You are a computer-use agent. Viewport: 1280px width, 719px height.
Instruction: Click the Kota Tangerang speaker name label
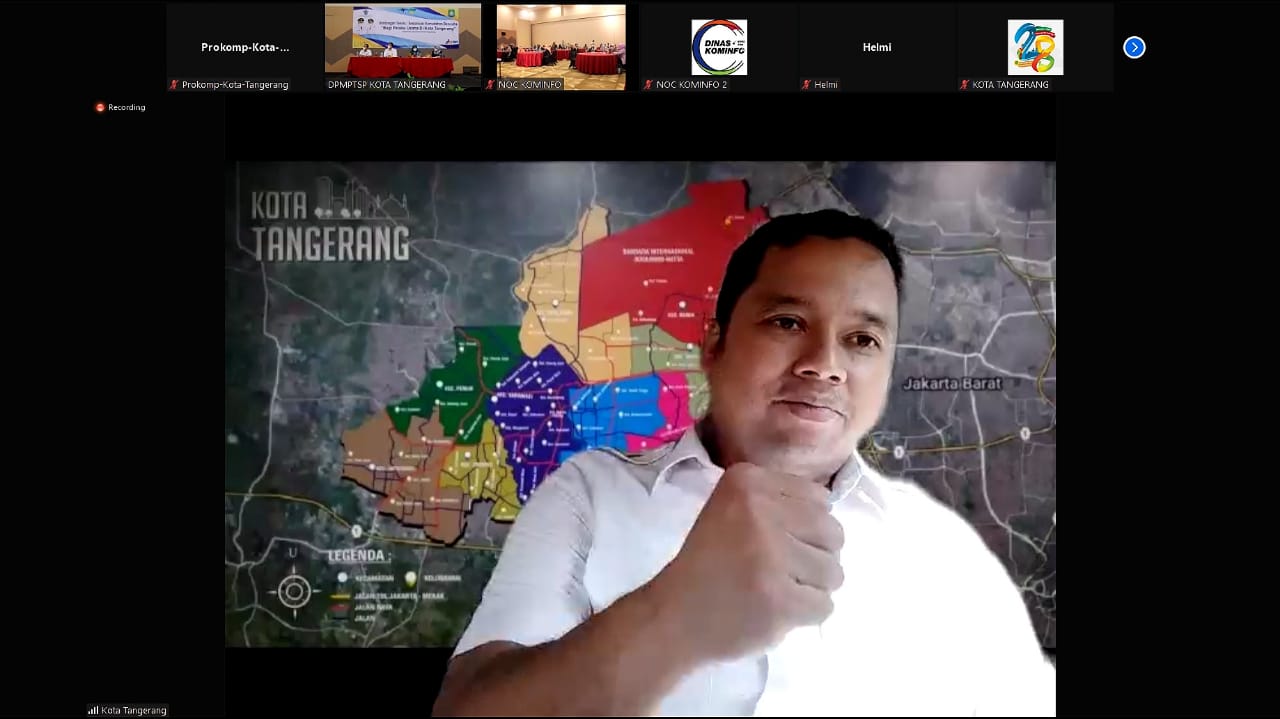coord(134,710)
